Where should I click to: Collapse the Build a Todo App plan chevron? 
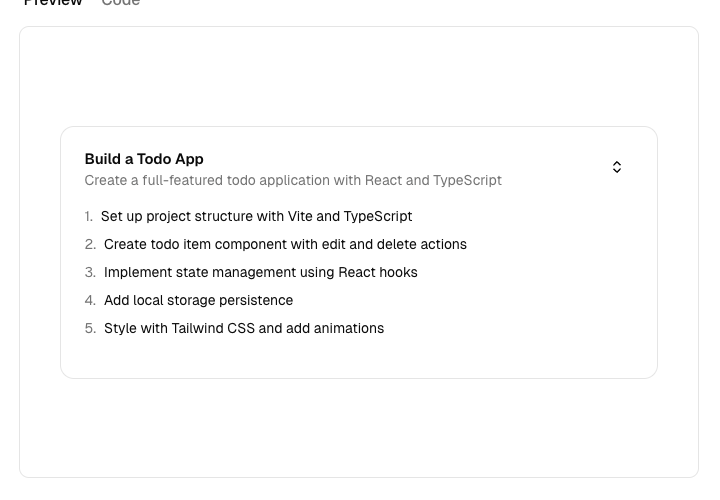point(617,167)
